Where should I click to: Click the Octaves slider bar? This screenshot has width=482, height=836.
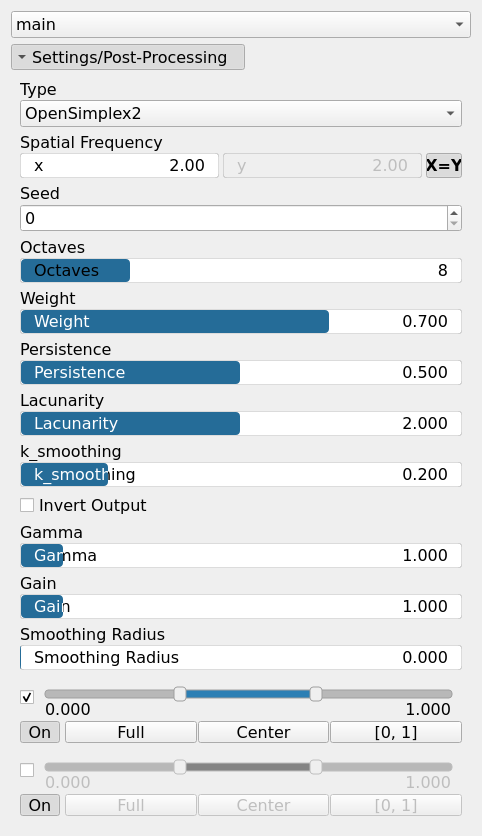[241, 270]
